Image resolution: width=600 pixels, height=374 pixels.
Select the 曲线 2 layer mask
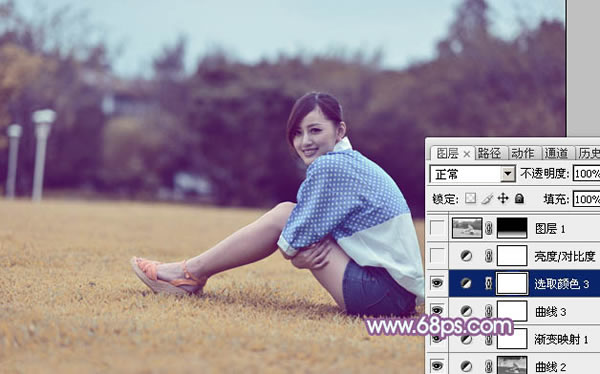(512, 365)
